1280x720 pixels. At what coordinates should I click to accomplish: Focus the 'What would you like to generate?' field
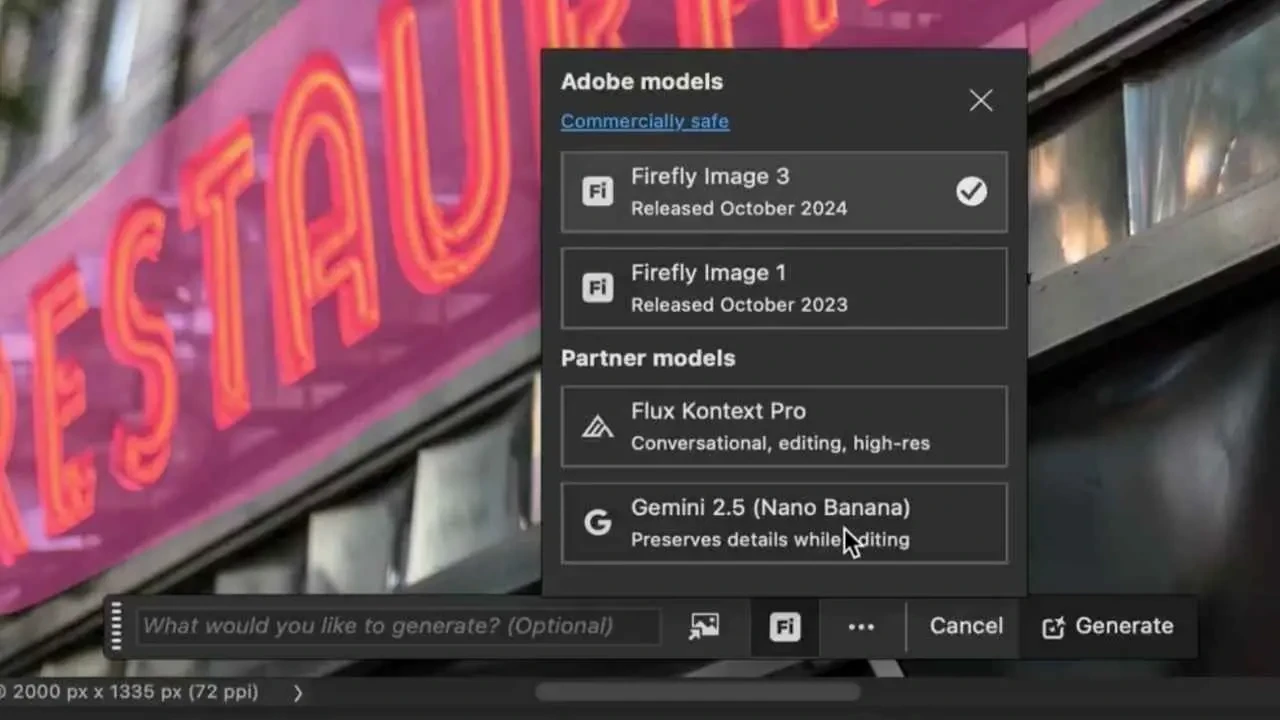pyautogui.click(x=398, y=627)
